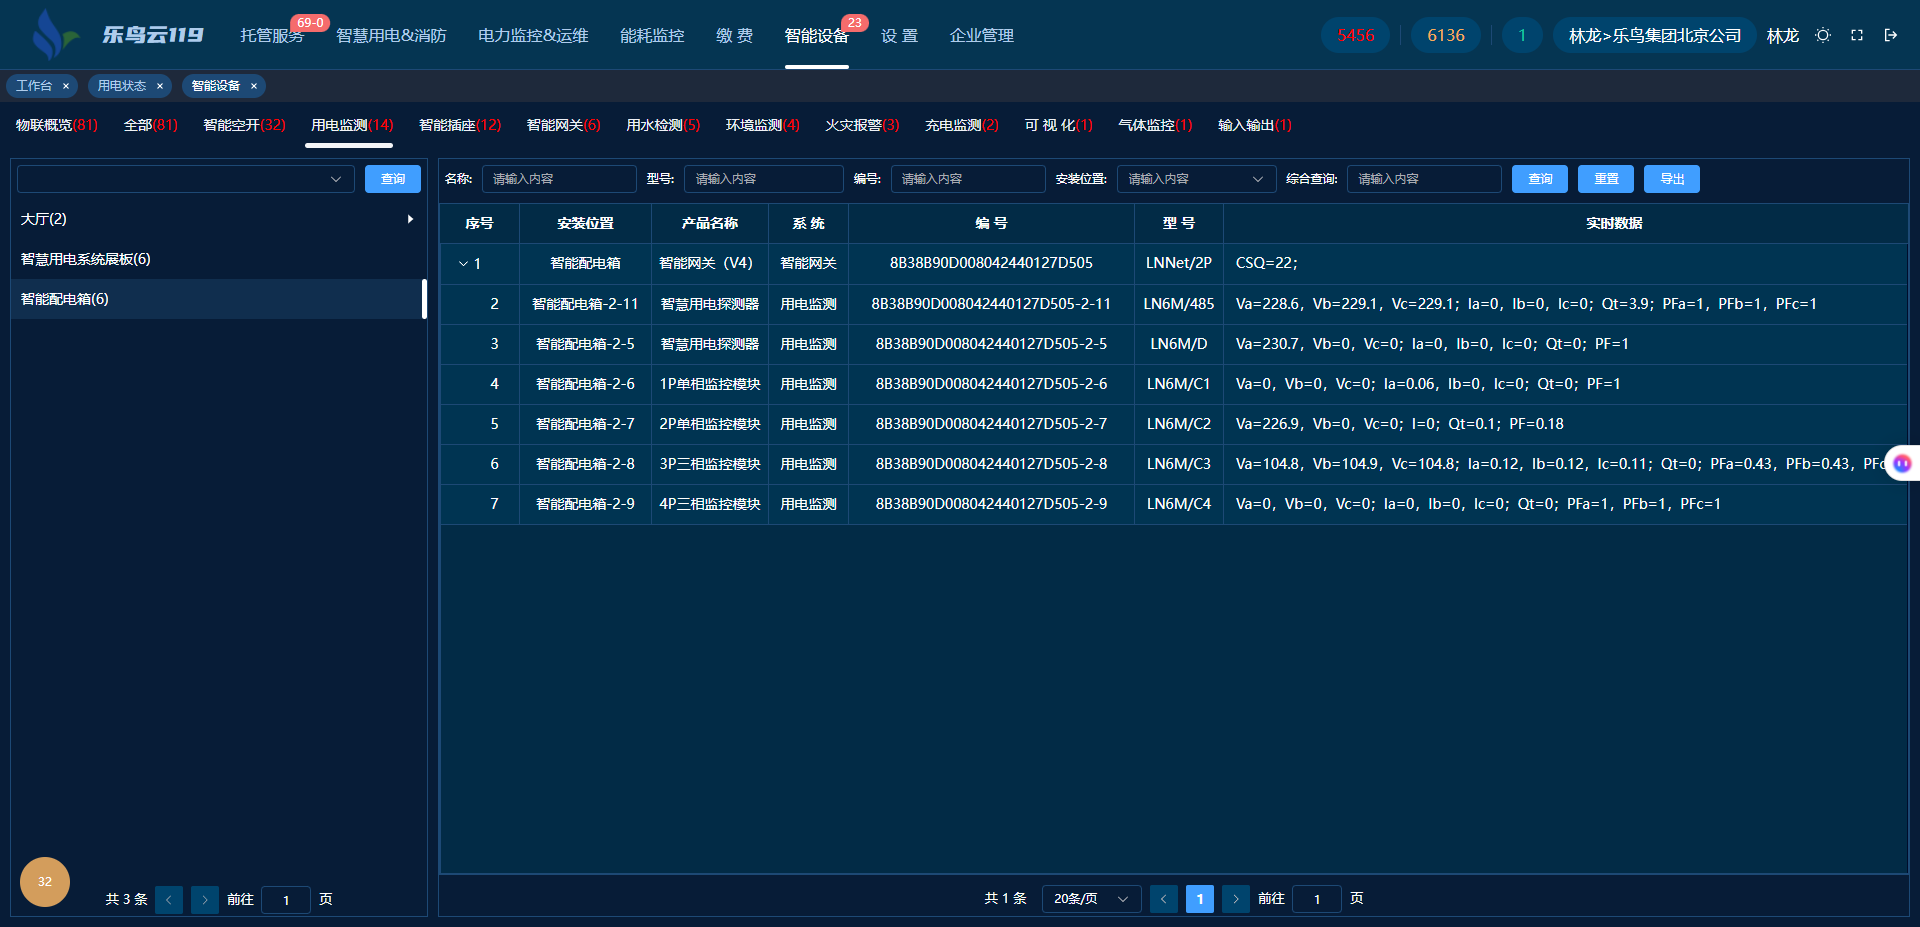Click code 8B38B90D008042440127D505-2-9
The image size is (1920, 927).
pos(991,504)
